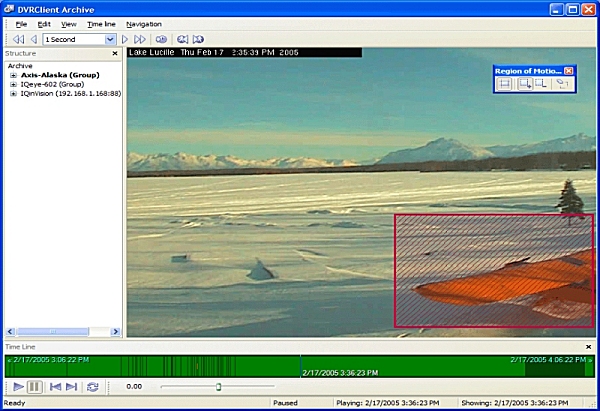Click the green timeline bar at current position marker
The width and height of the screenshot is (600, 411).
(x=300, y=366)
